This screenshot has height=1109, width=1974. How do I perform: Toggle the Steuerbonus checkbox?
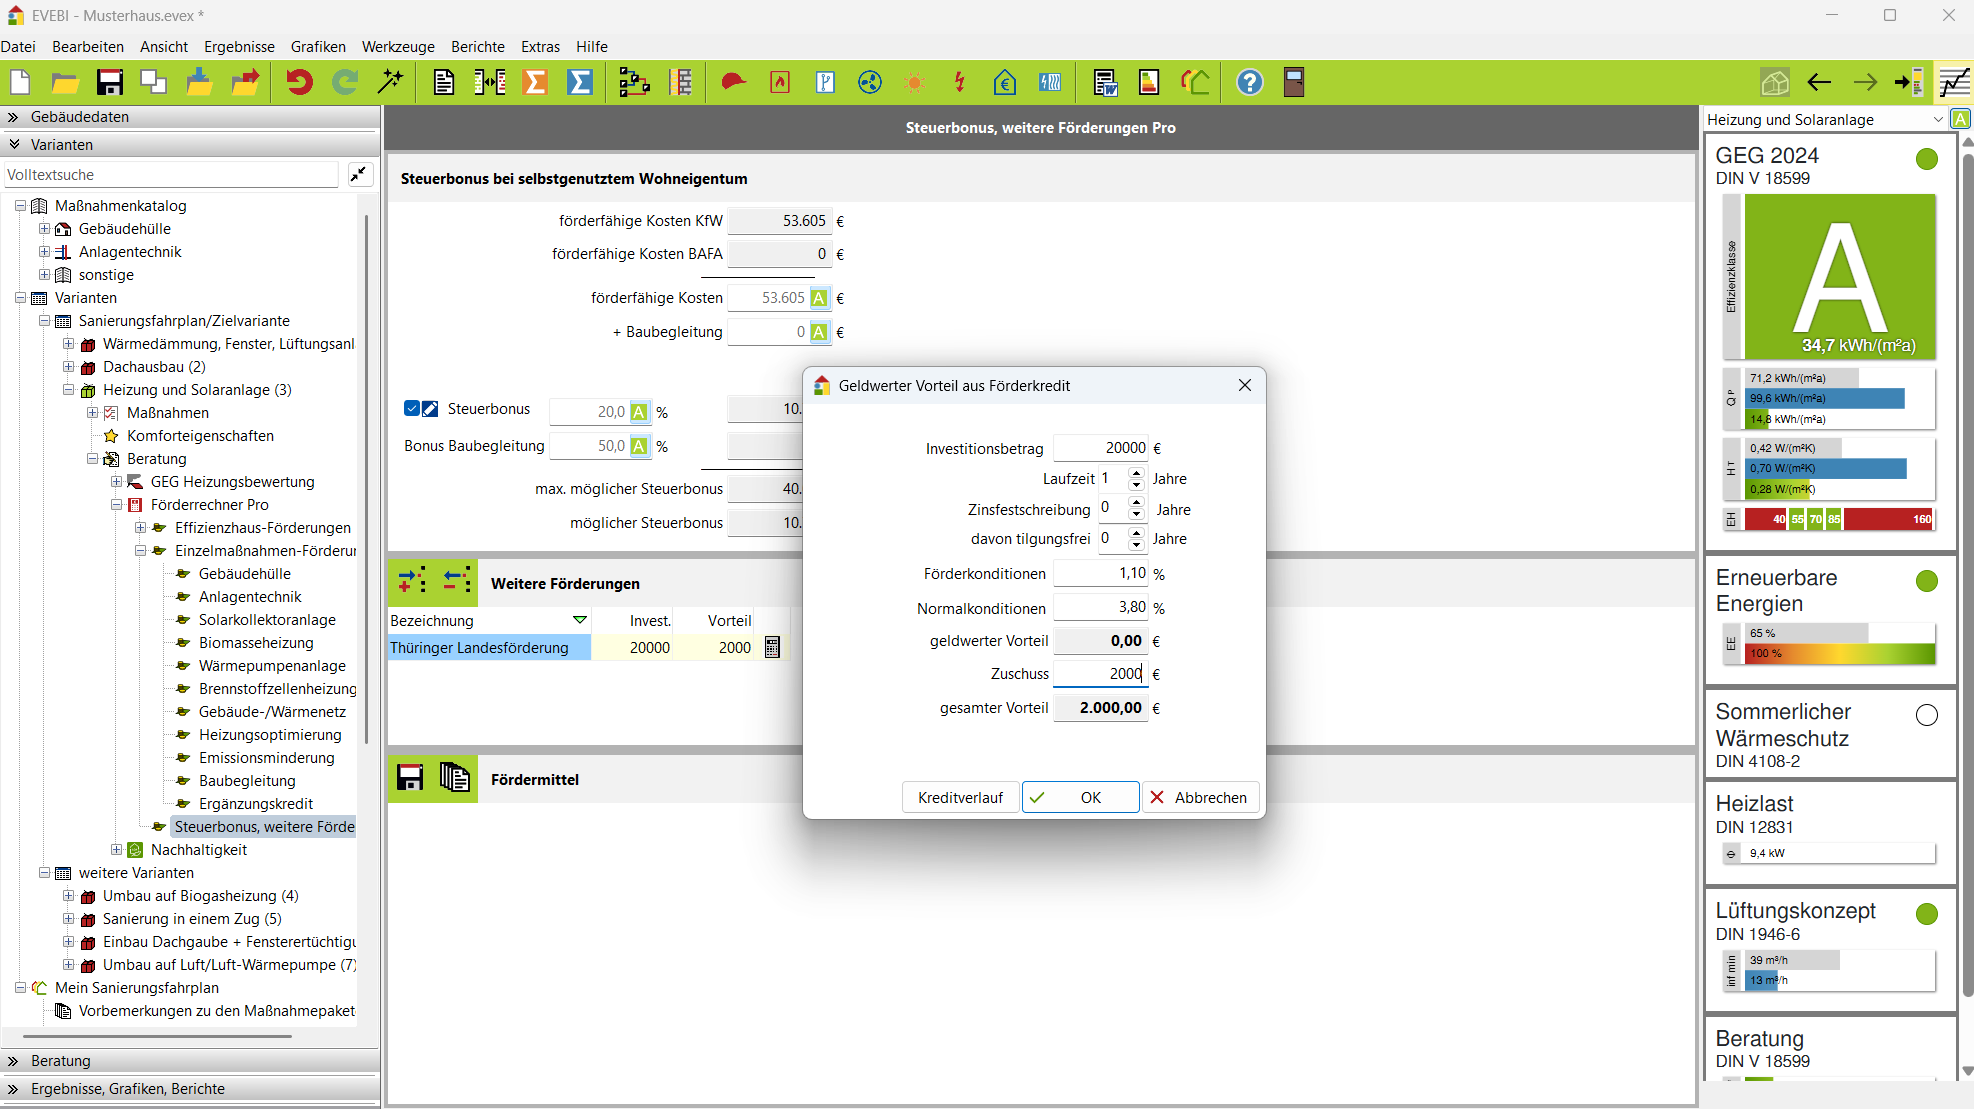coord(411,409)
